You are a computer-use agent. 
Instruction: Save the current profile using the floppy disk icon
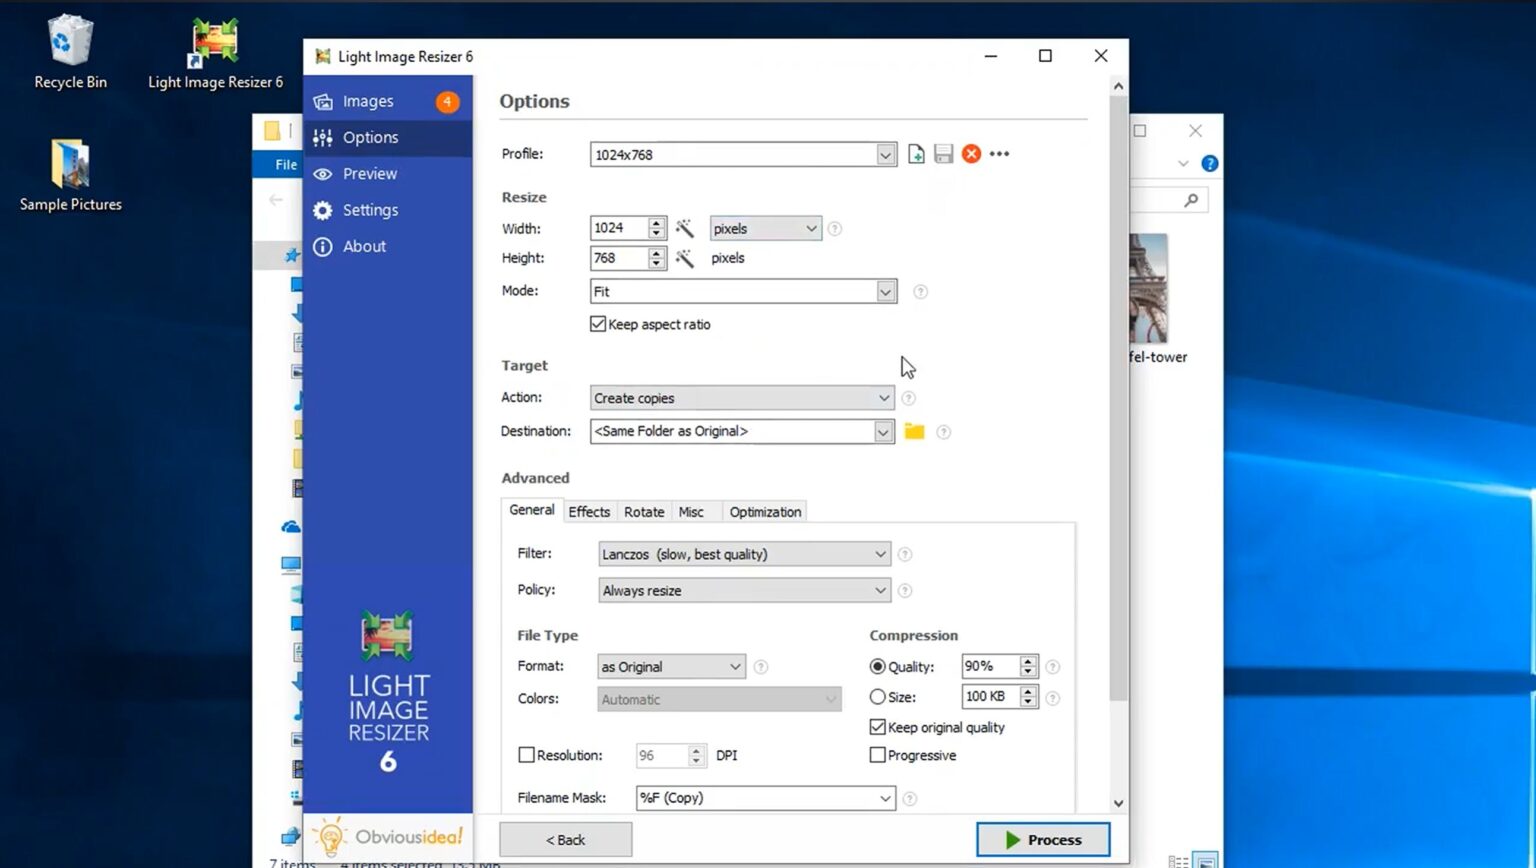point(943,153)
